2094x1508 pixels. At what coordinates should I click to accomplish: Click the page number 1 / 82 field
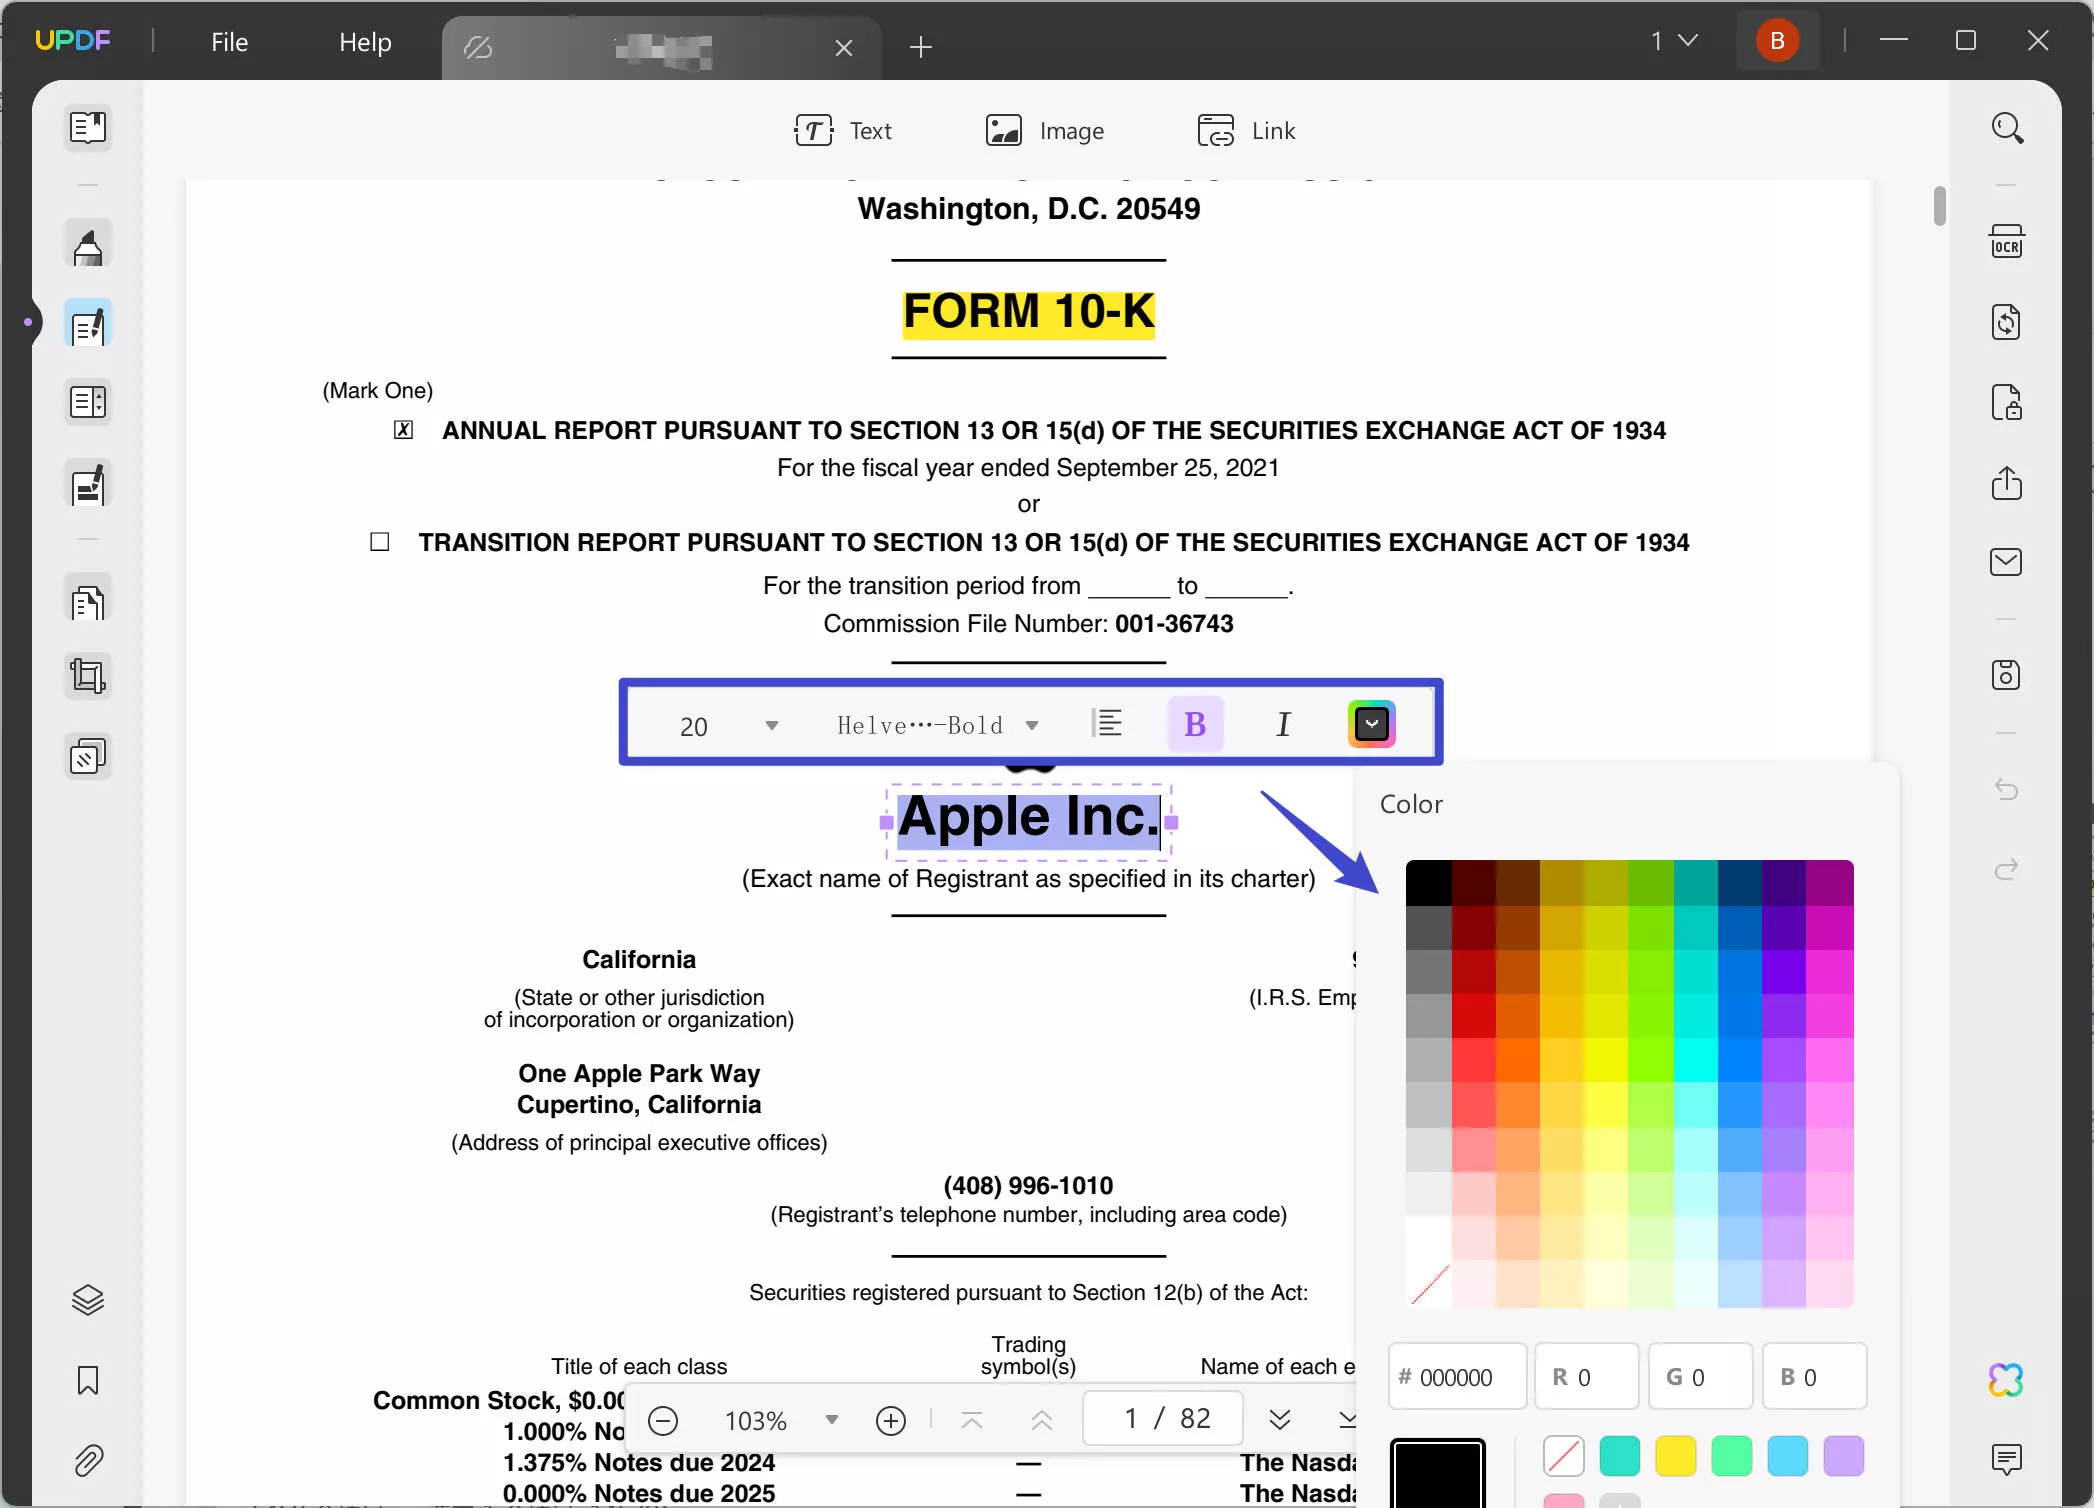1164,1419
